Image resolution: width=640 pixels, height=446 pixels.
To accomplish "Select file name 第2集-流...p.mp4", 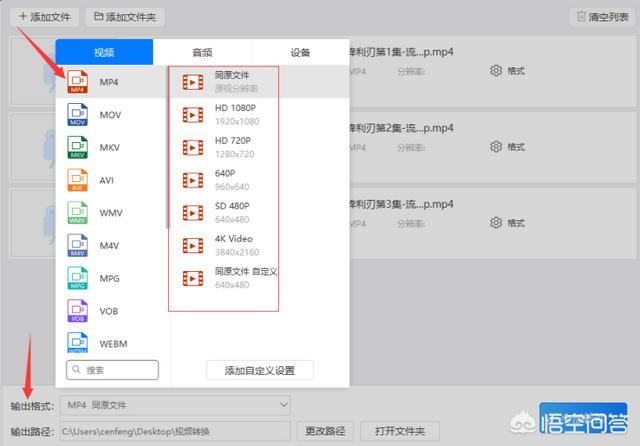I will [x=402, y=128].
